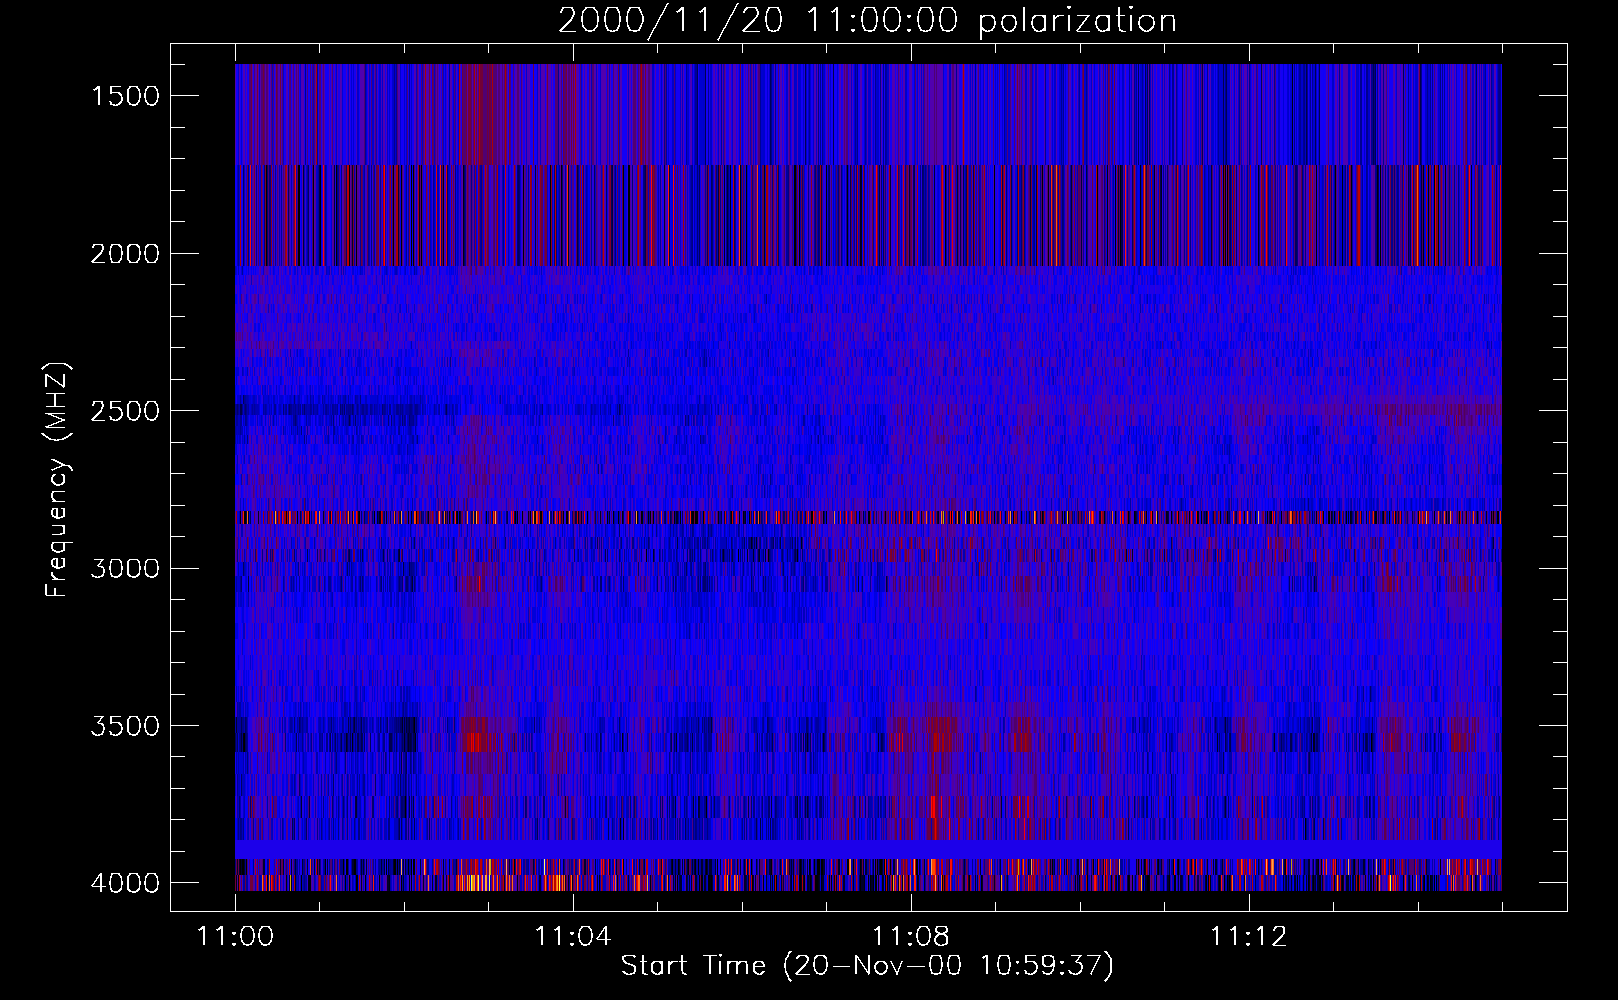The image size is (1618, 1000).
Task: Click the 2500 frequency tick label
Action: pos(124,411)
